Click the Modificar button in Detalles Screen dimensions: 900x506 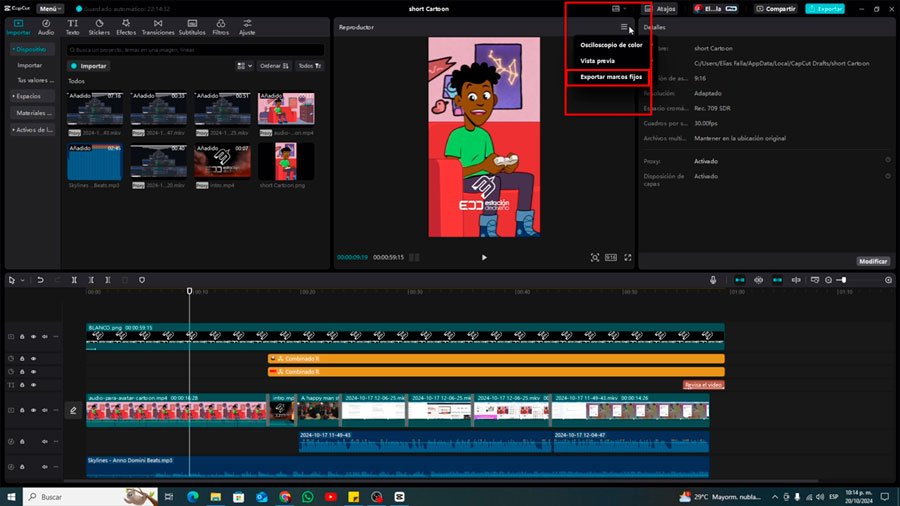click(872, 261)
